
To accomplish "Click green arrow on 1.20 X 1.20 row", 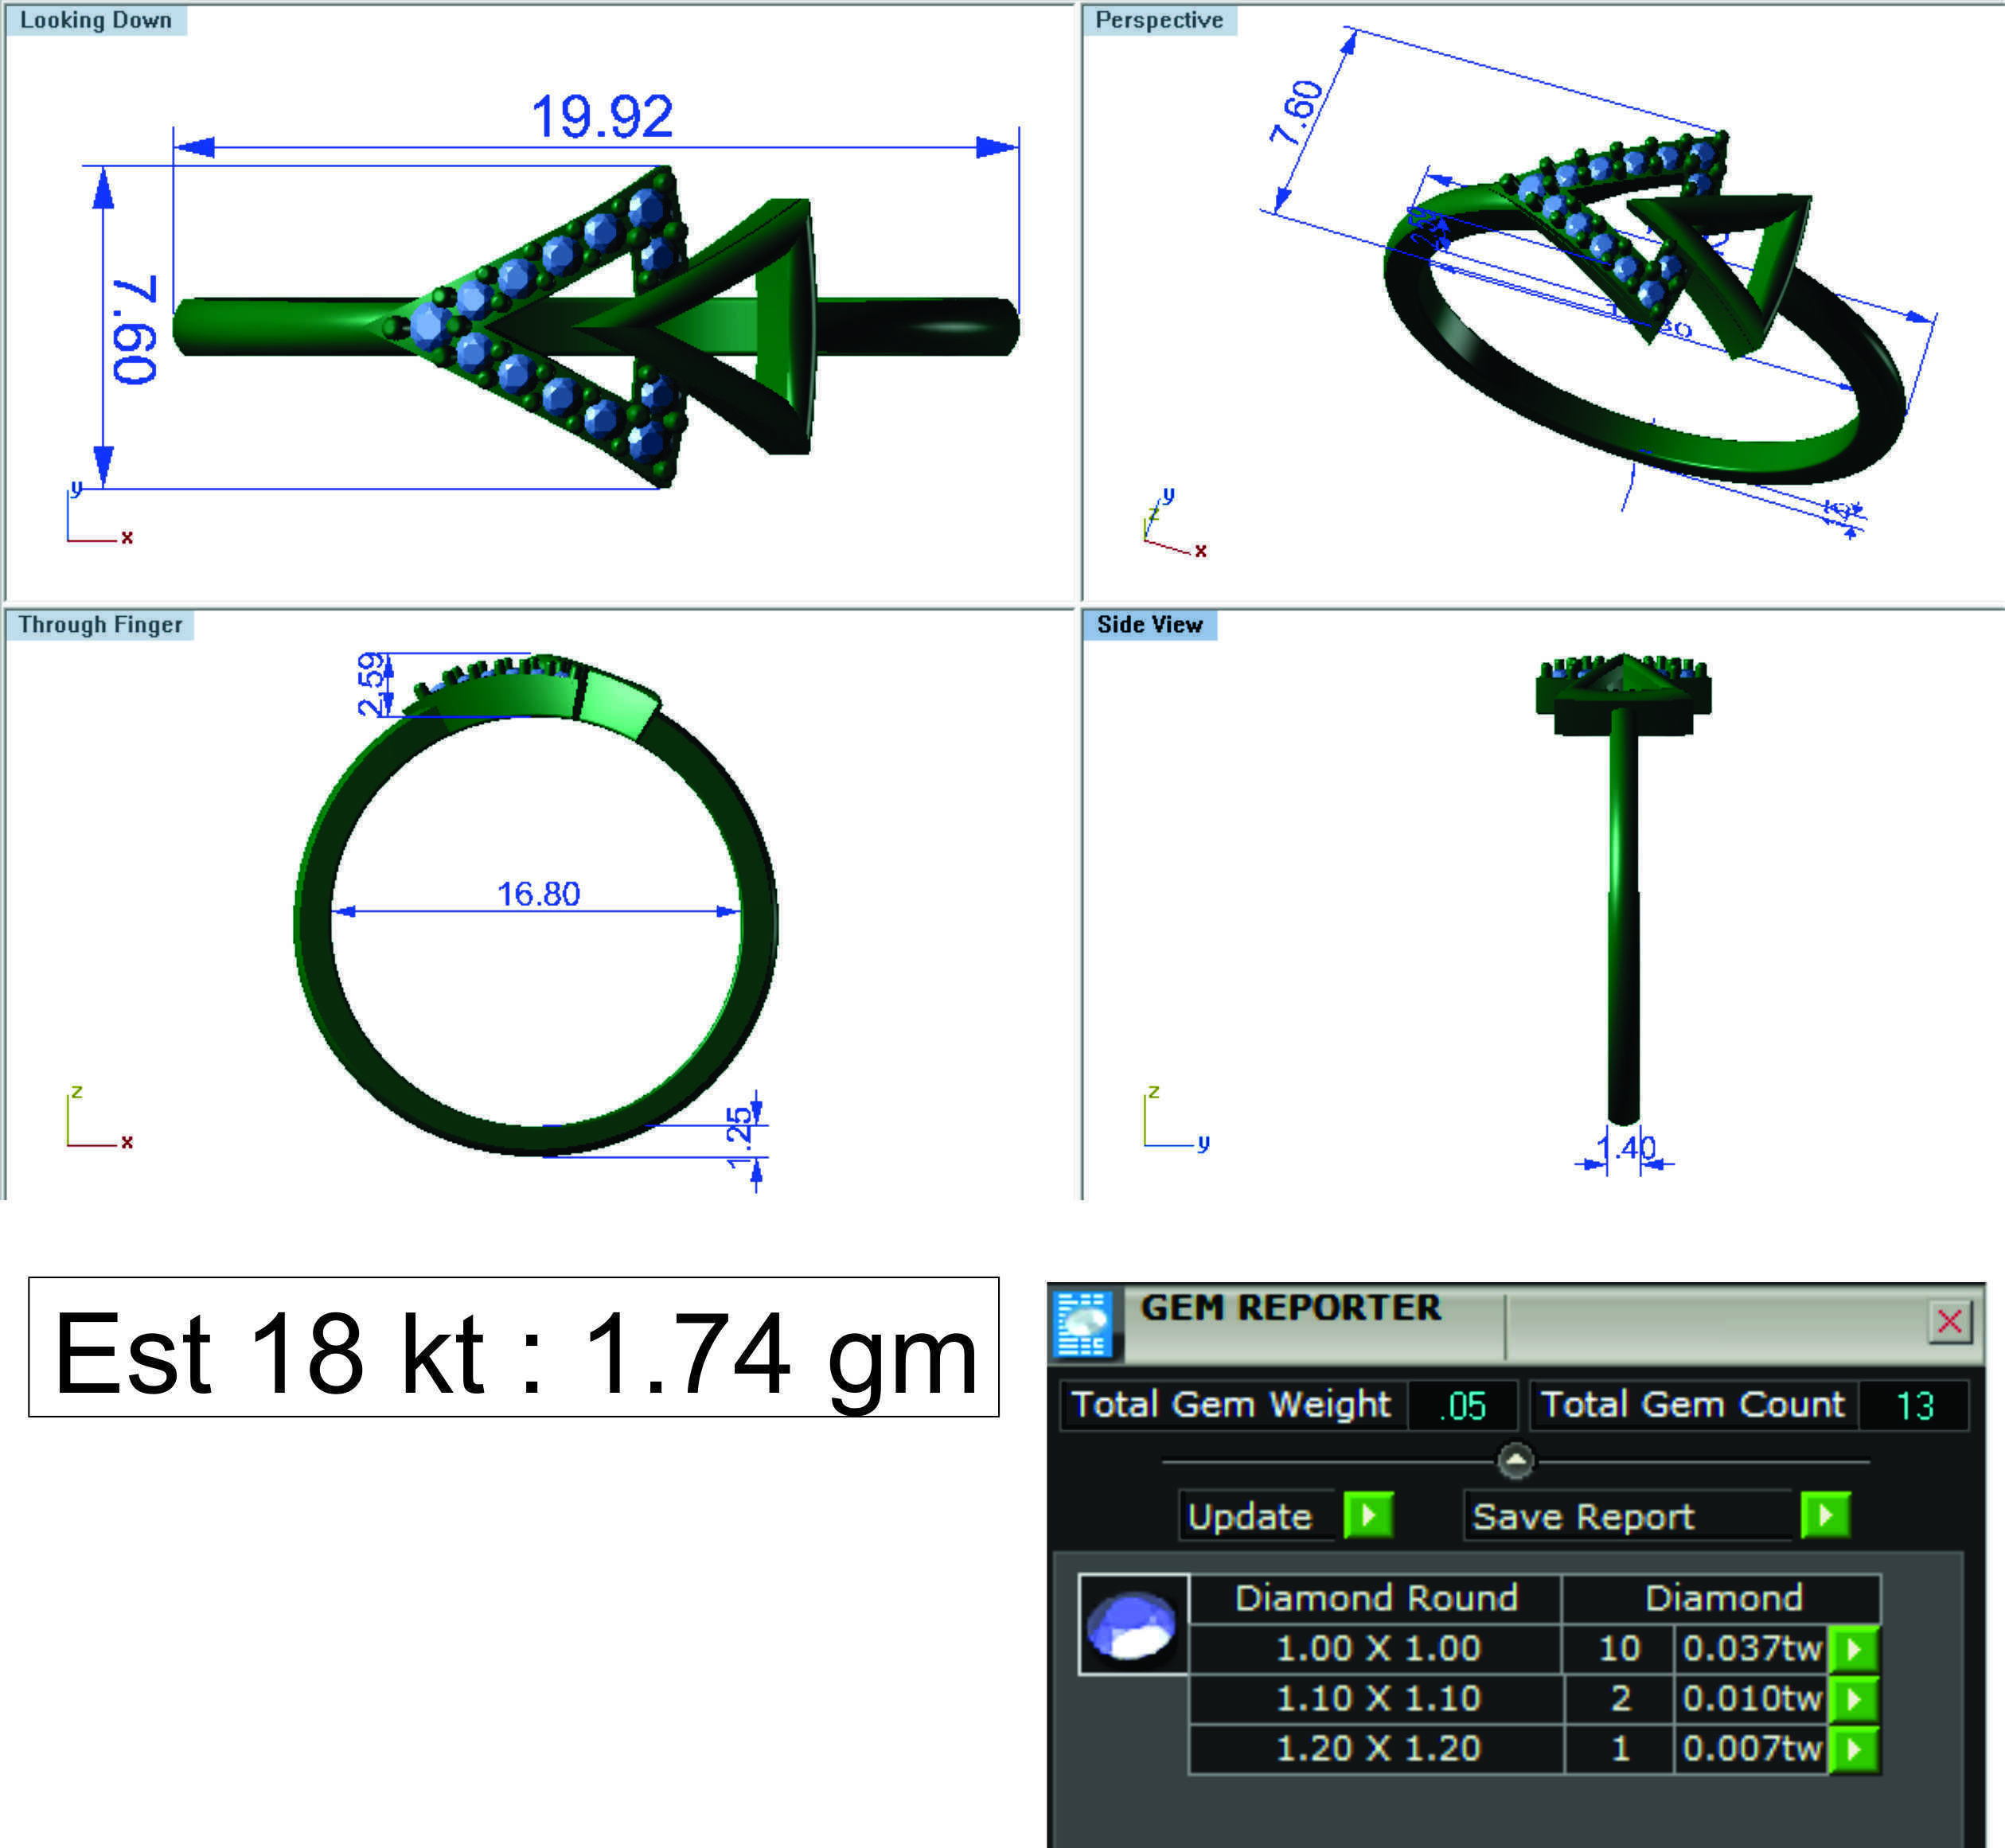I will [x=1853, y=1749].
